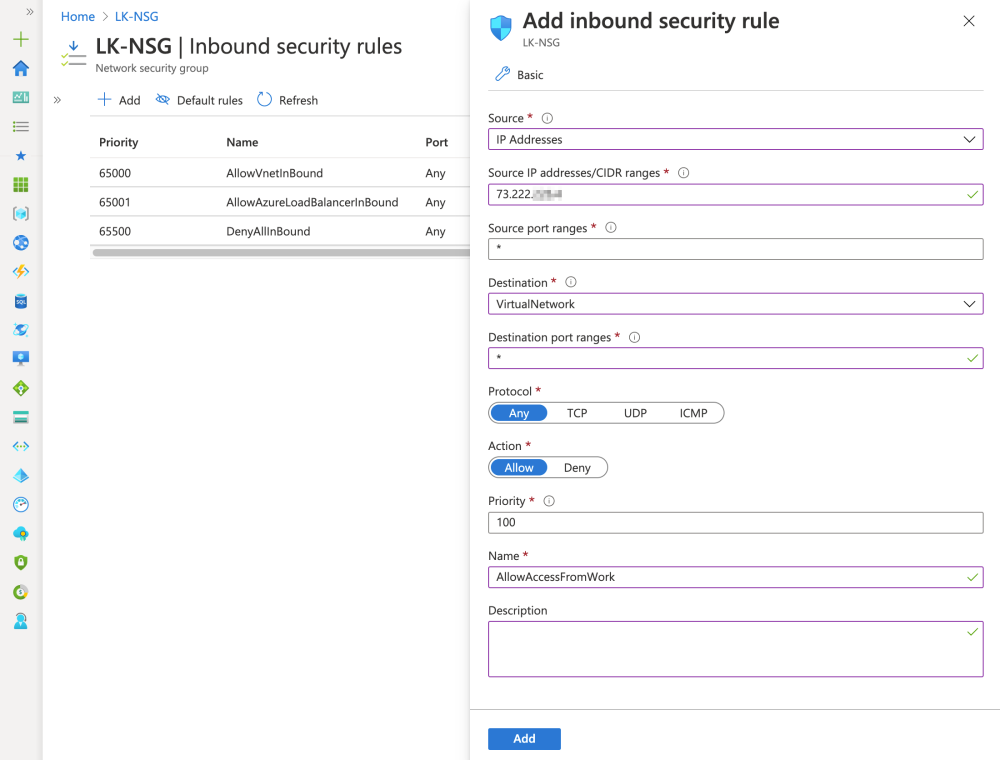This screenshot has height=760, width=1000.
Task: Click the Home icon in the sidebar
Action: pos(21,68)
